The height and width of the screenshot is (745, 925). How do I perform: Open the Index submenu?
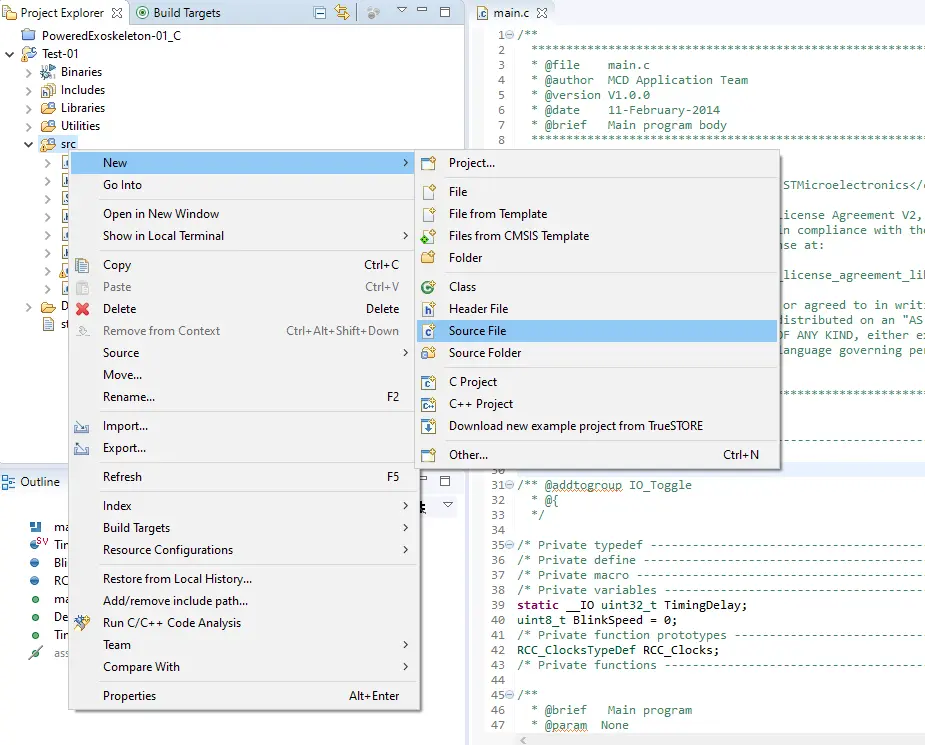[x=245, y=506]
